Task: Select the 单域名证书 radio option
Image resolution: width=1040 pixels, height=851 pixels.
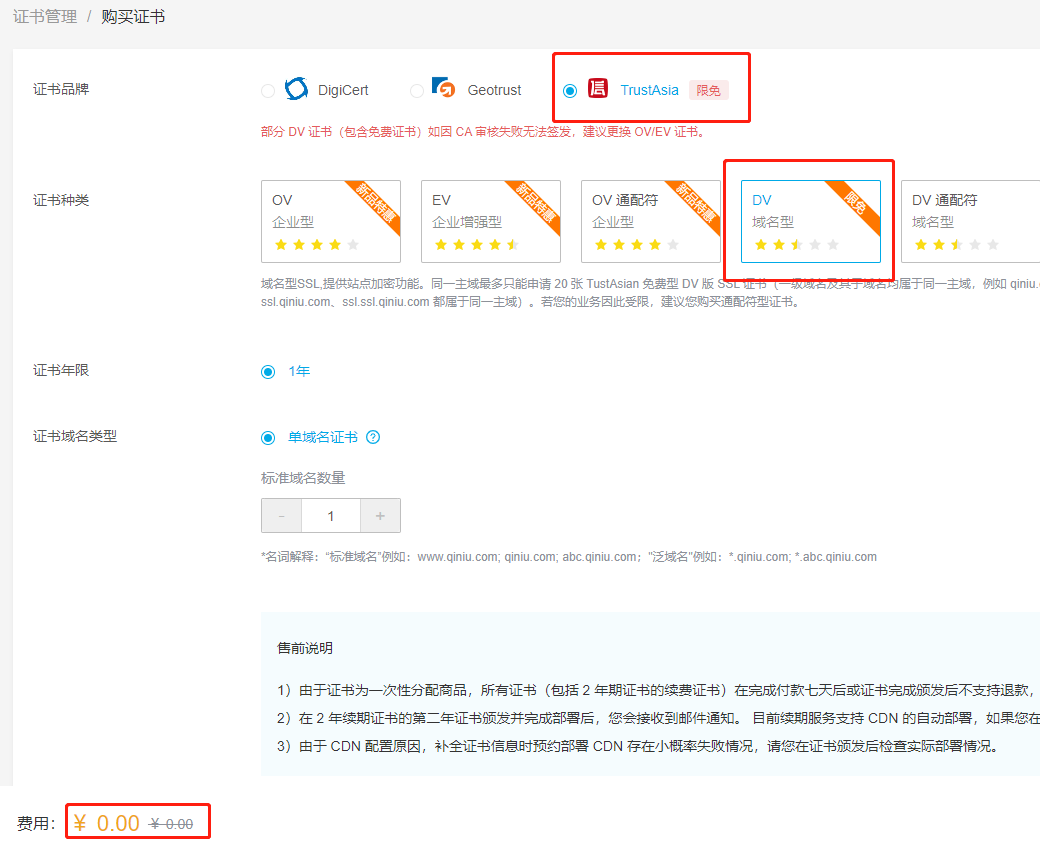Action: 268,438
